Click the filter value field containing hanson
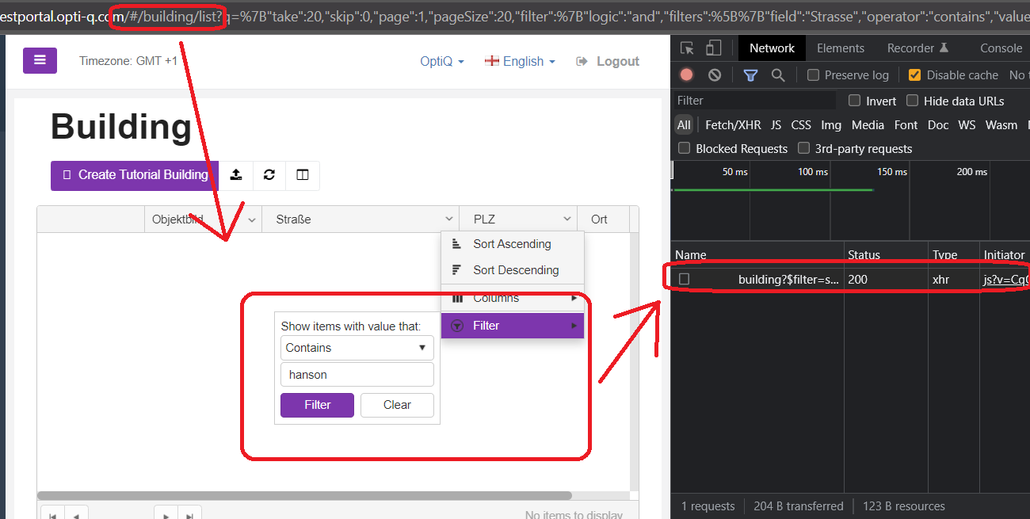The width and height of the screenshot is (1030, 519). pyautogui.click(x=356, y=375)
